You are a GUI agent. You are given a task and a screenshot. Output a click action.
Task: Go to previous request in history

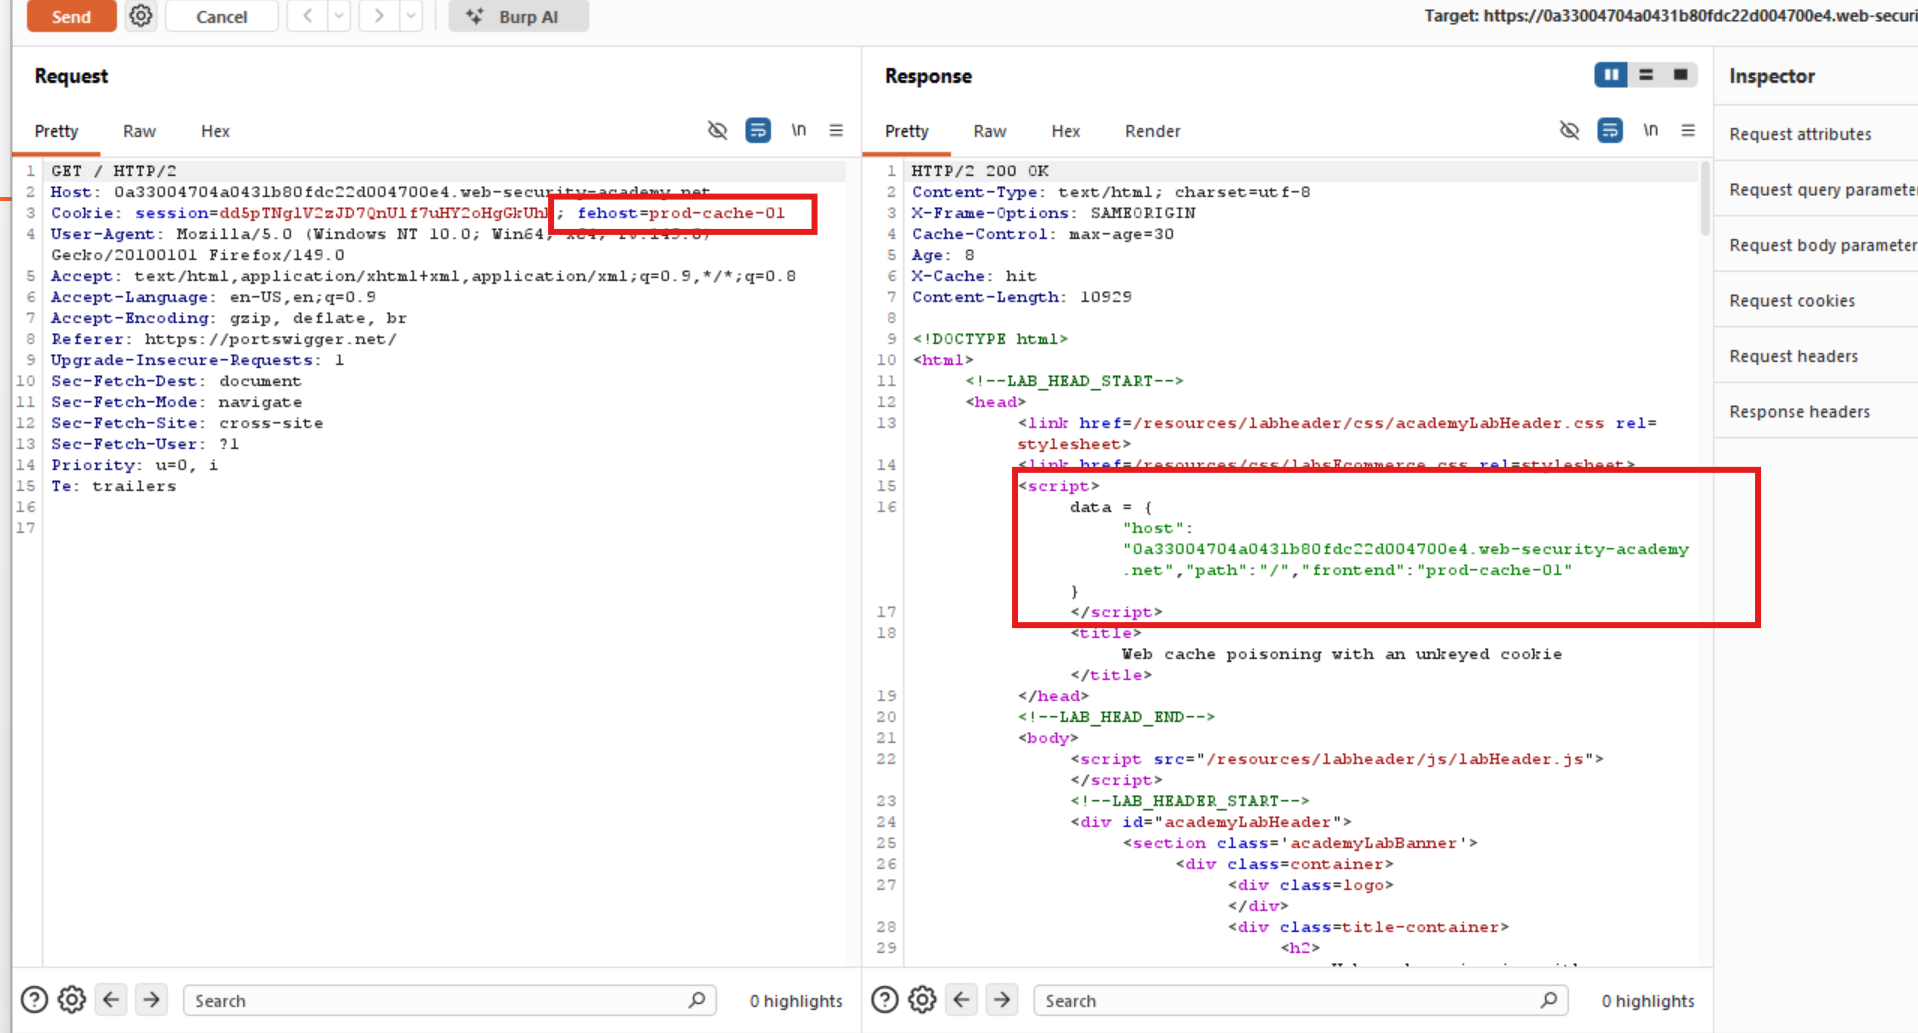pos(308,16)
